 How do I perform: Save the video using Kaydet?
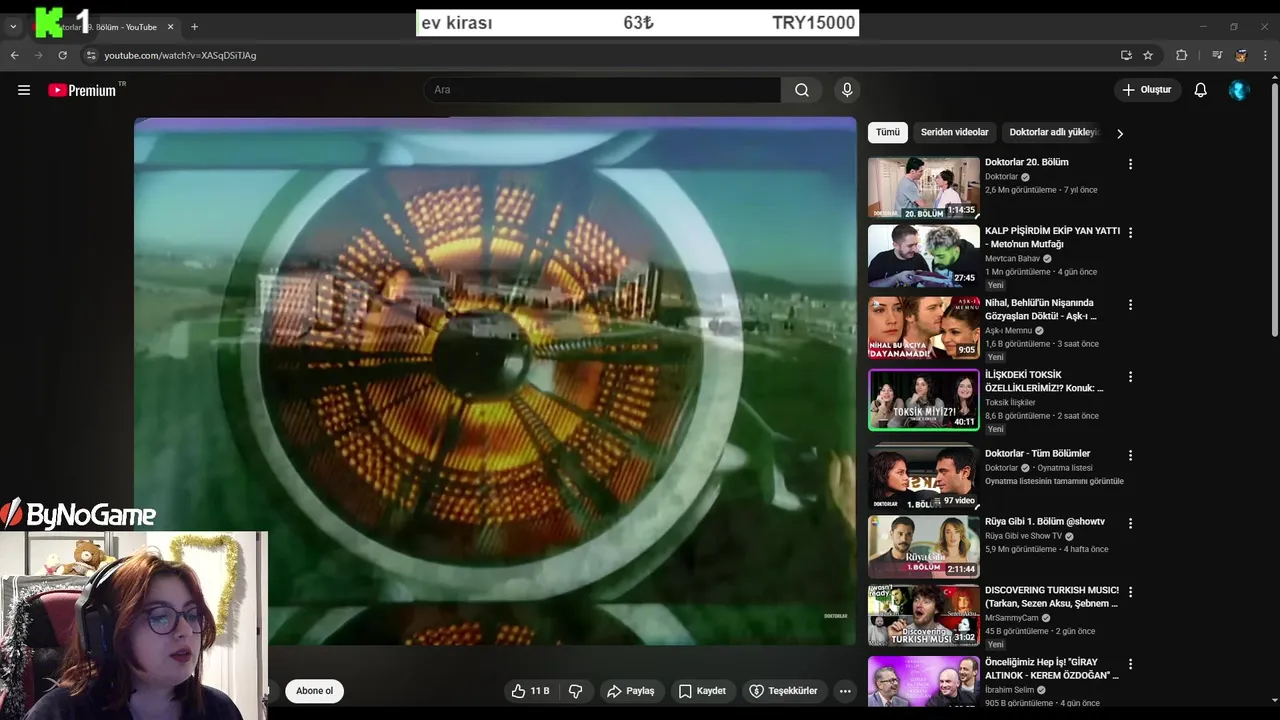(x=702, y=691)
